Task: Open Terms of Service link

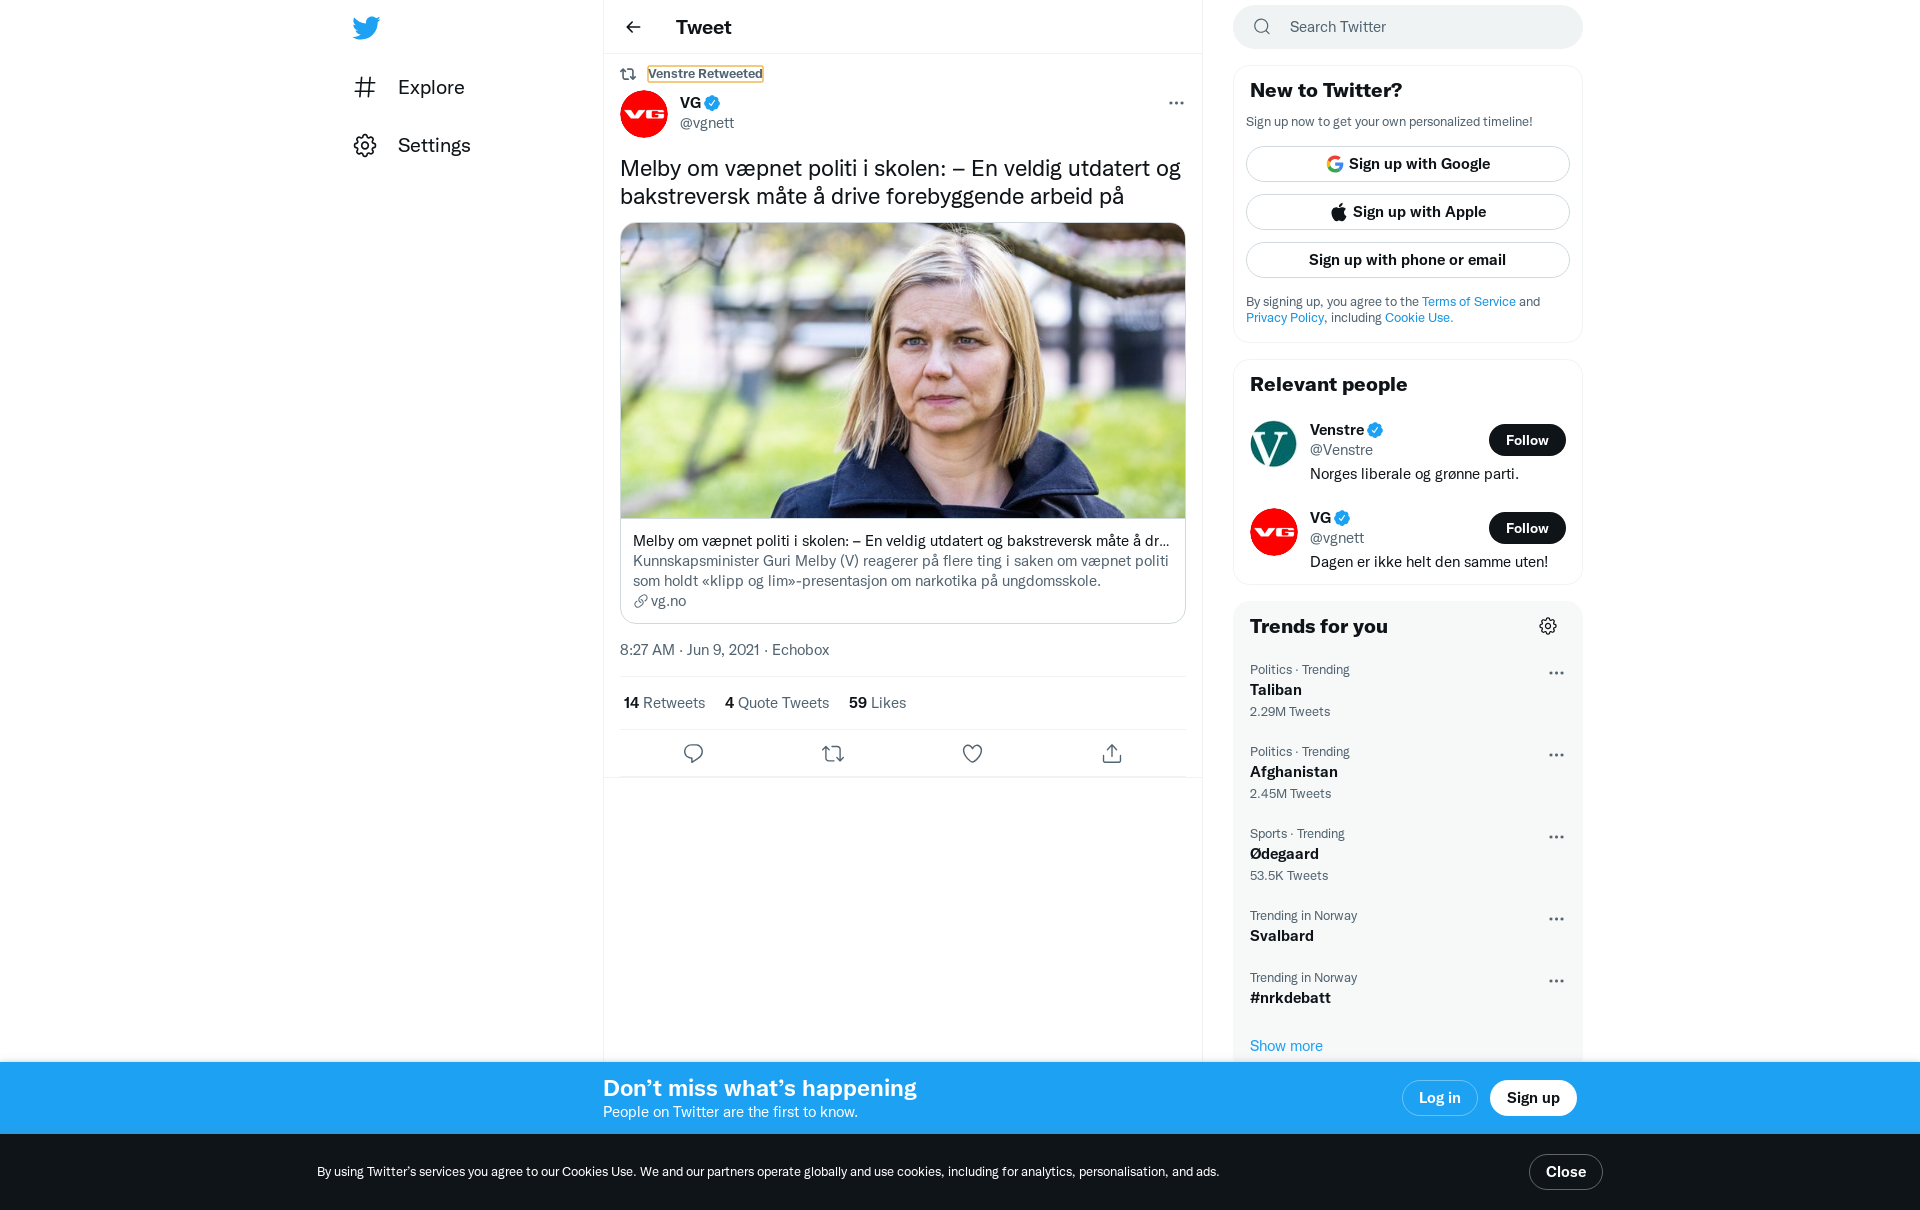Action: click(1468, 302)
